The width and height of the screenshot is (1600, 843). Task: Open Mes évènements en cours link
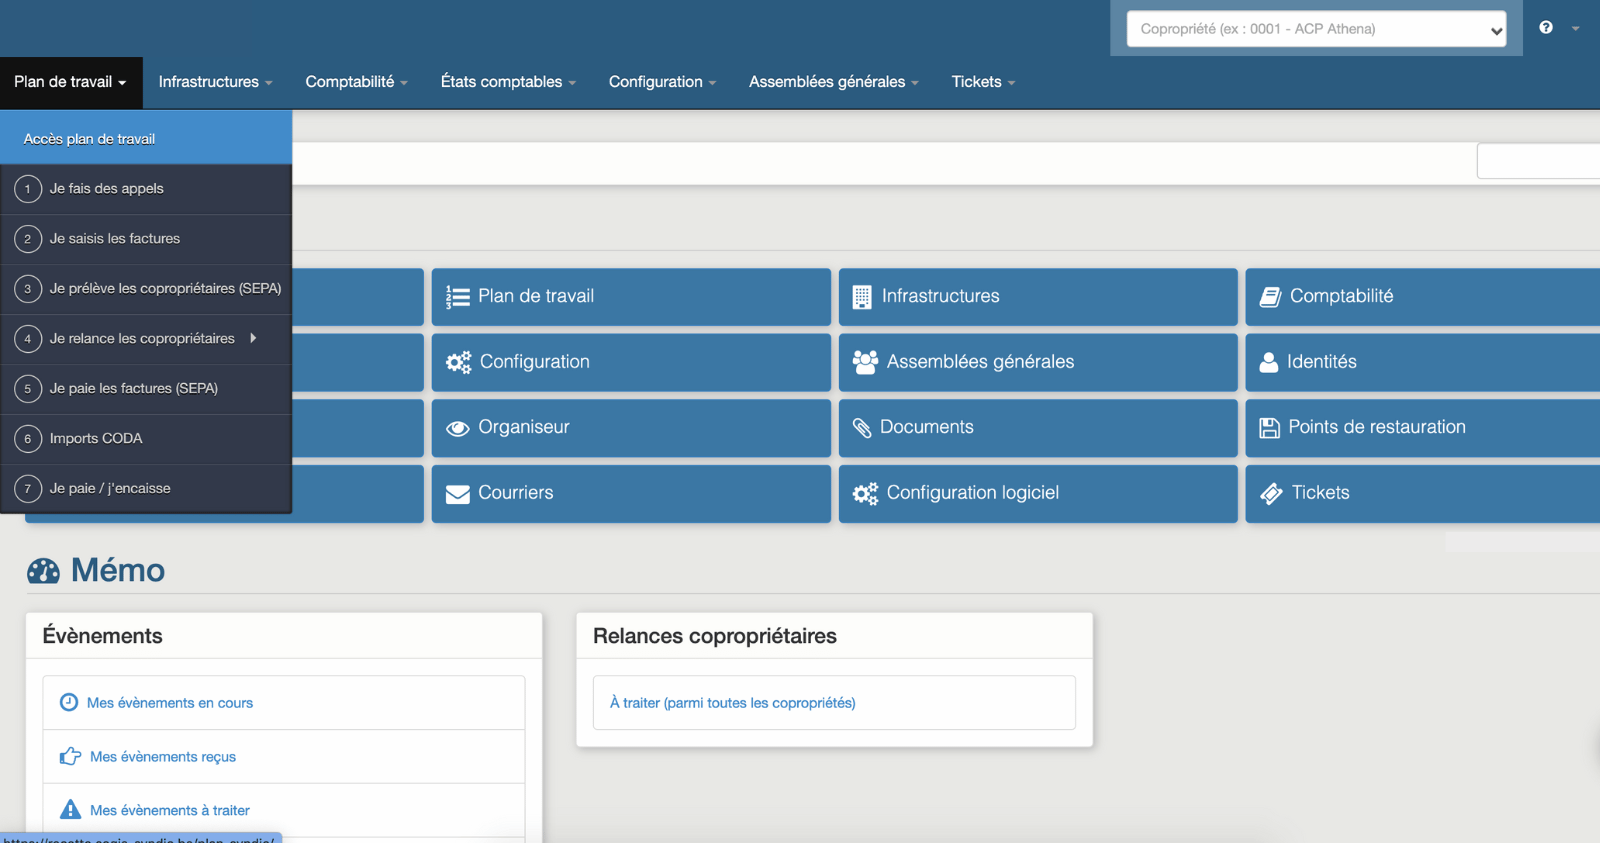(x=170, y=703)
